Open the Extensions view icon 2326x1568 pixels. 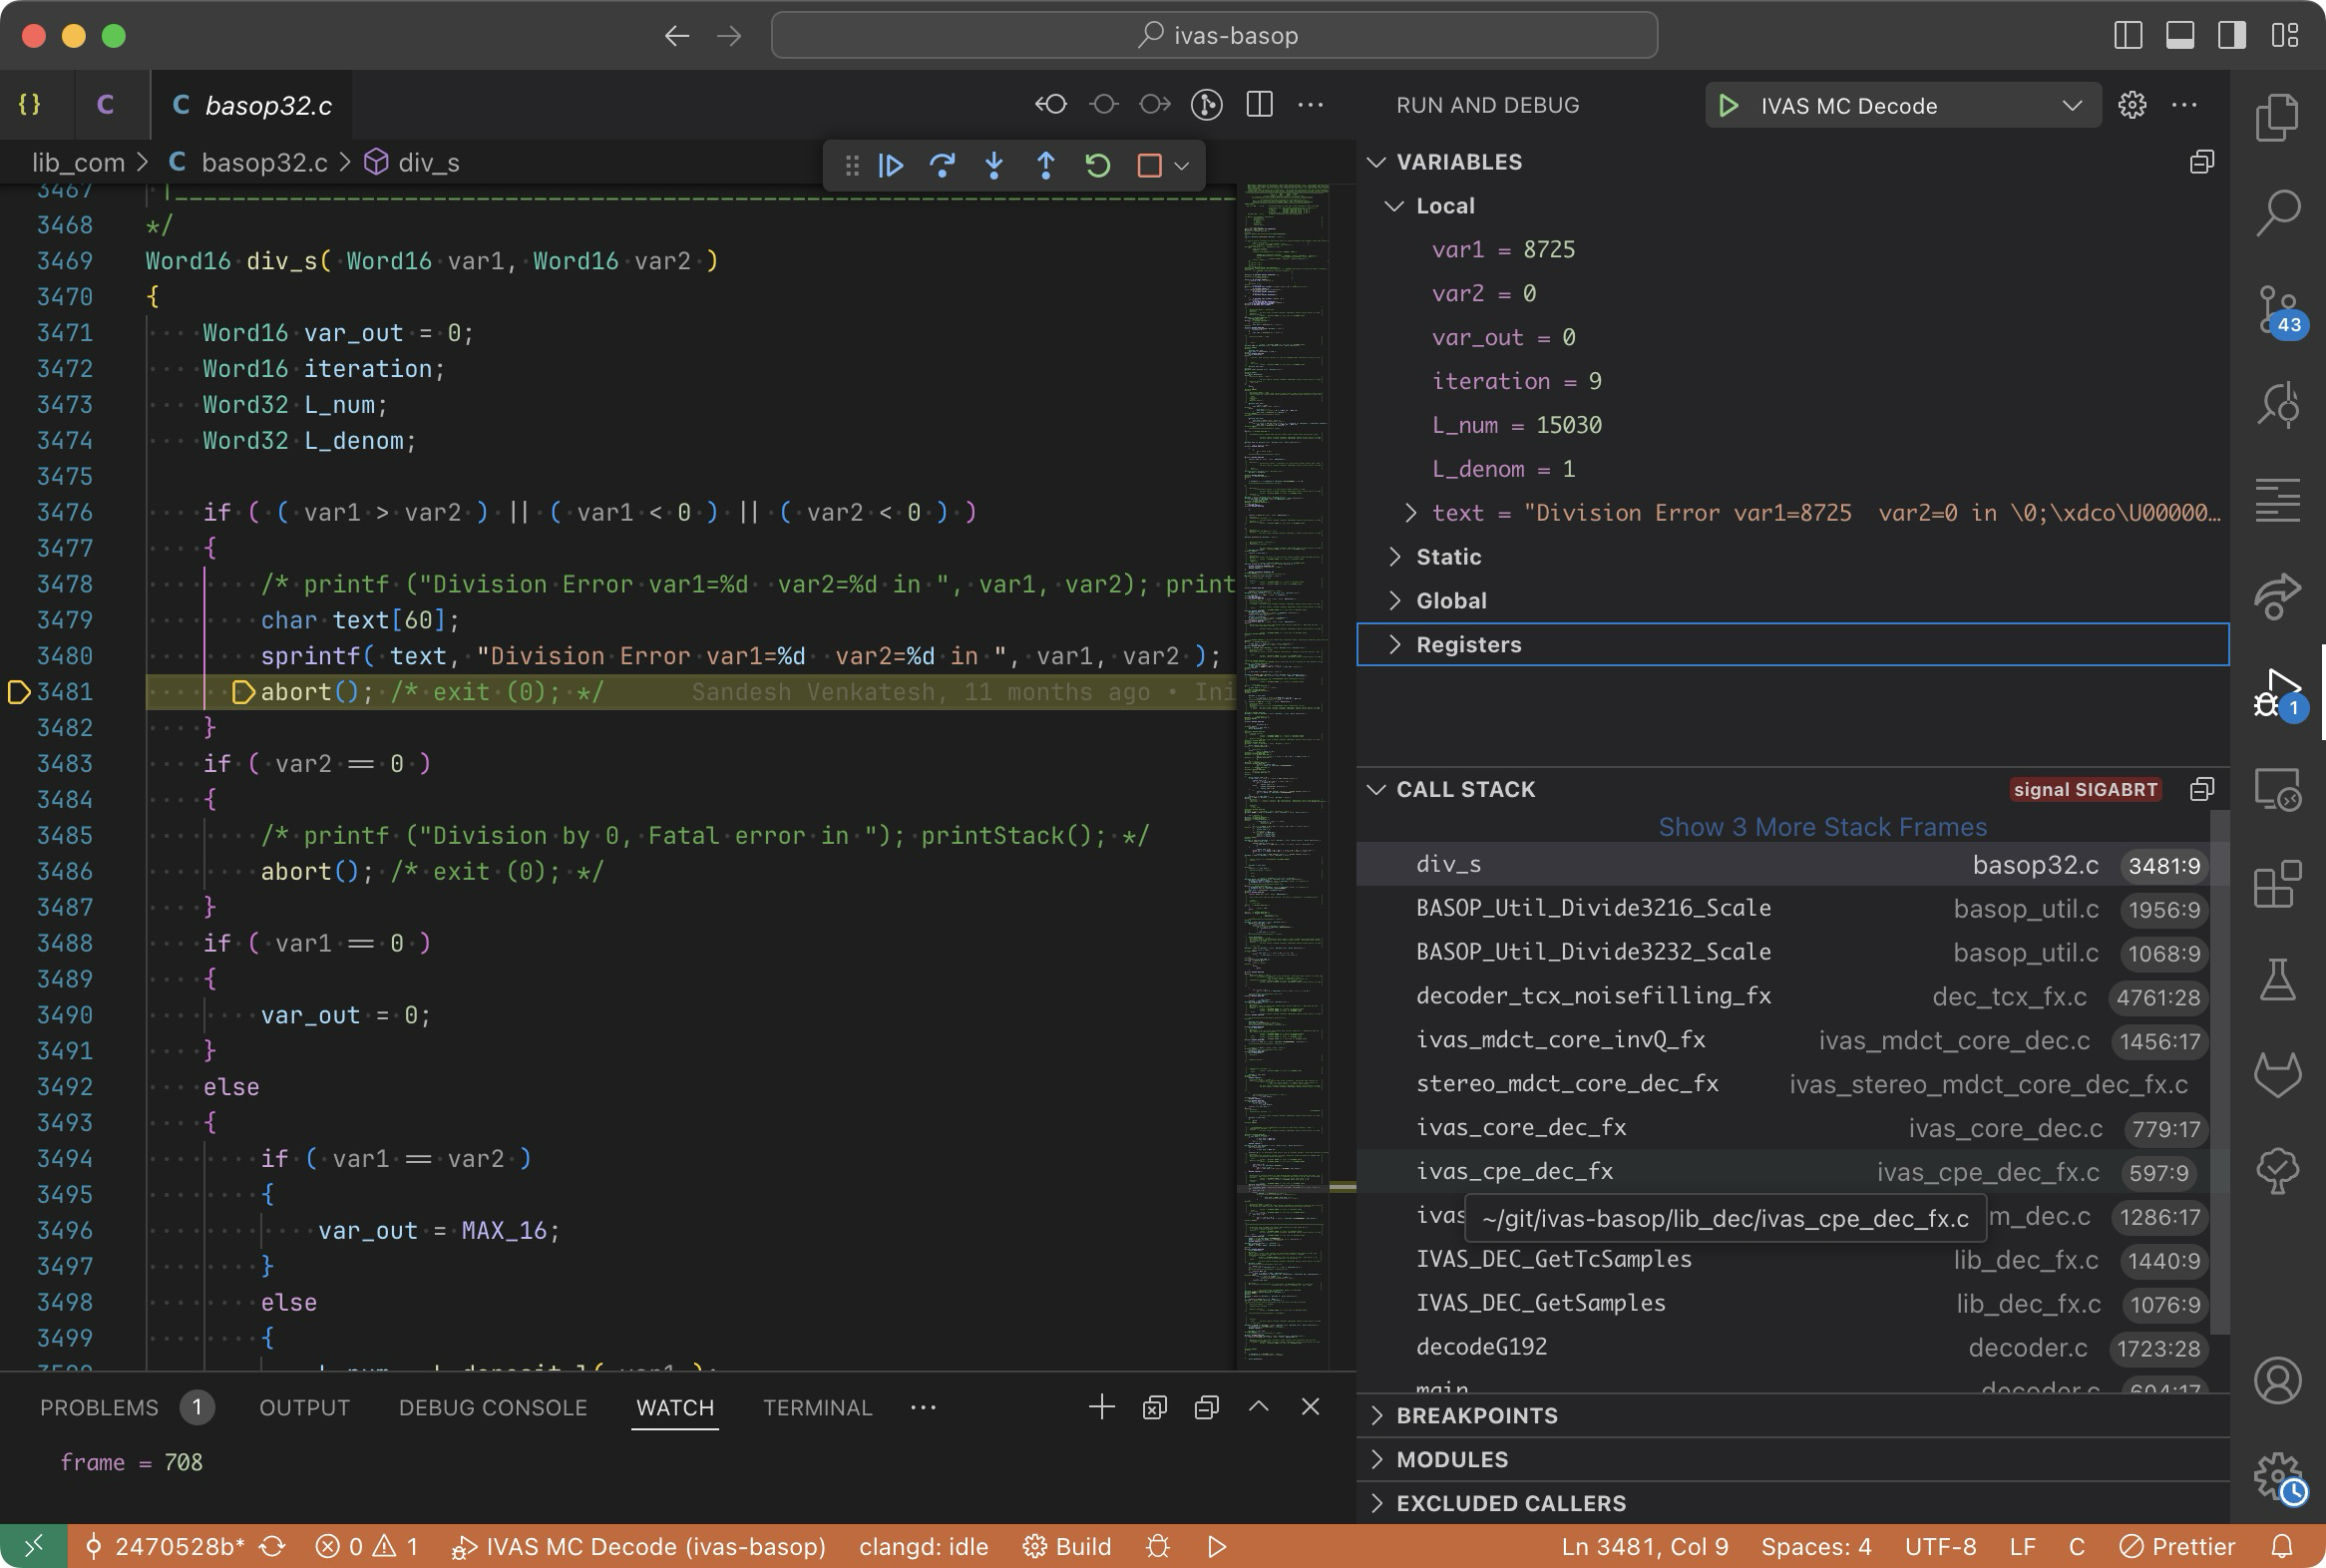pyautogui.click(x=2278, y=884)
